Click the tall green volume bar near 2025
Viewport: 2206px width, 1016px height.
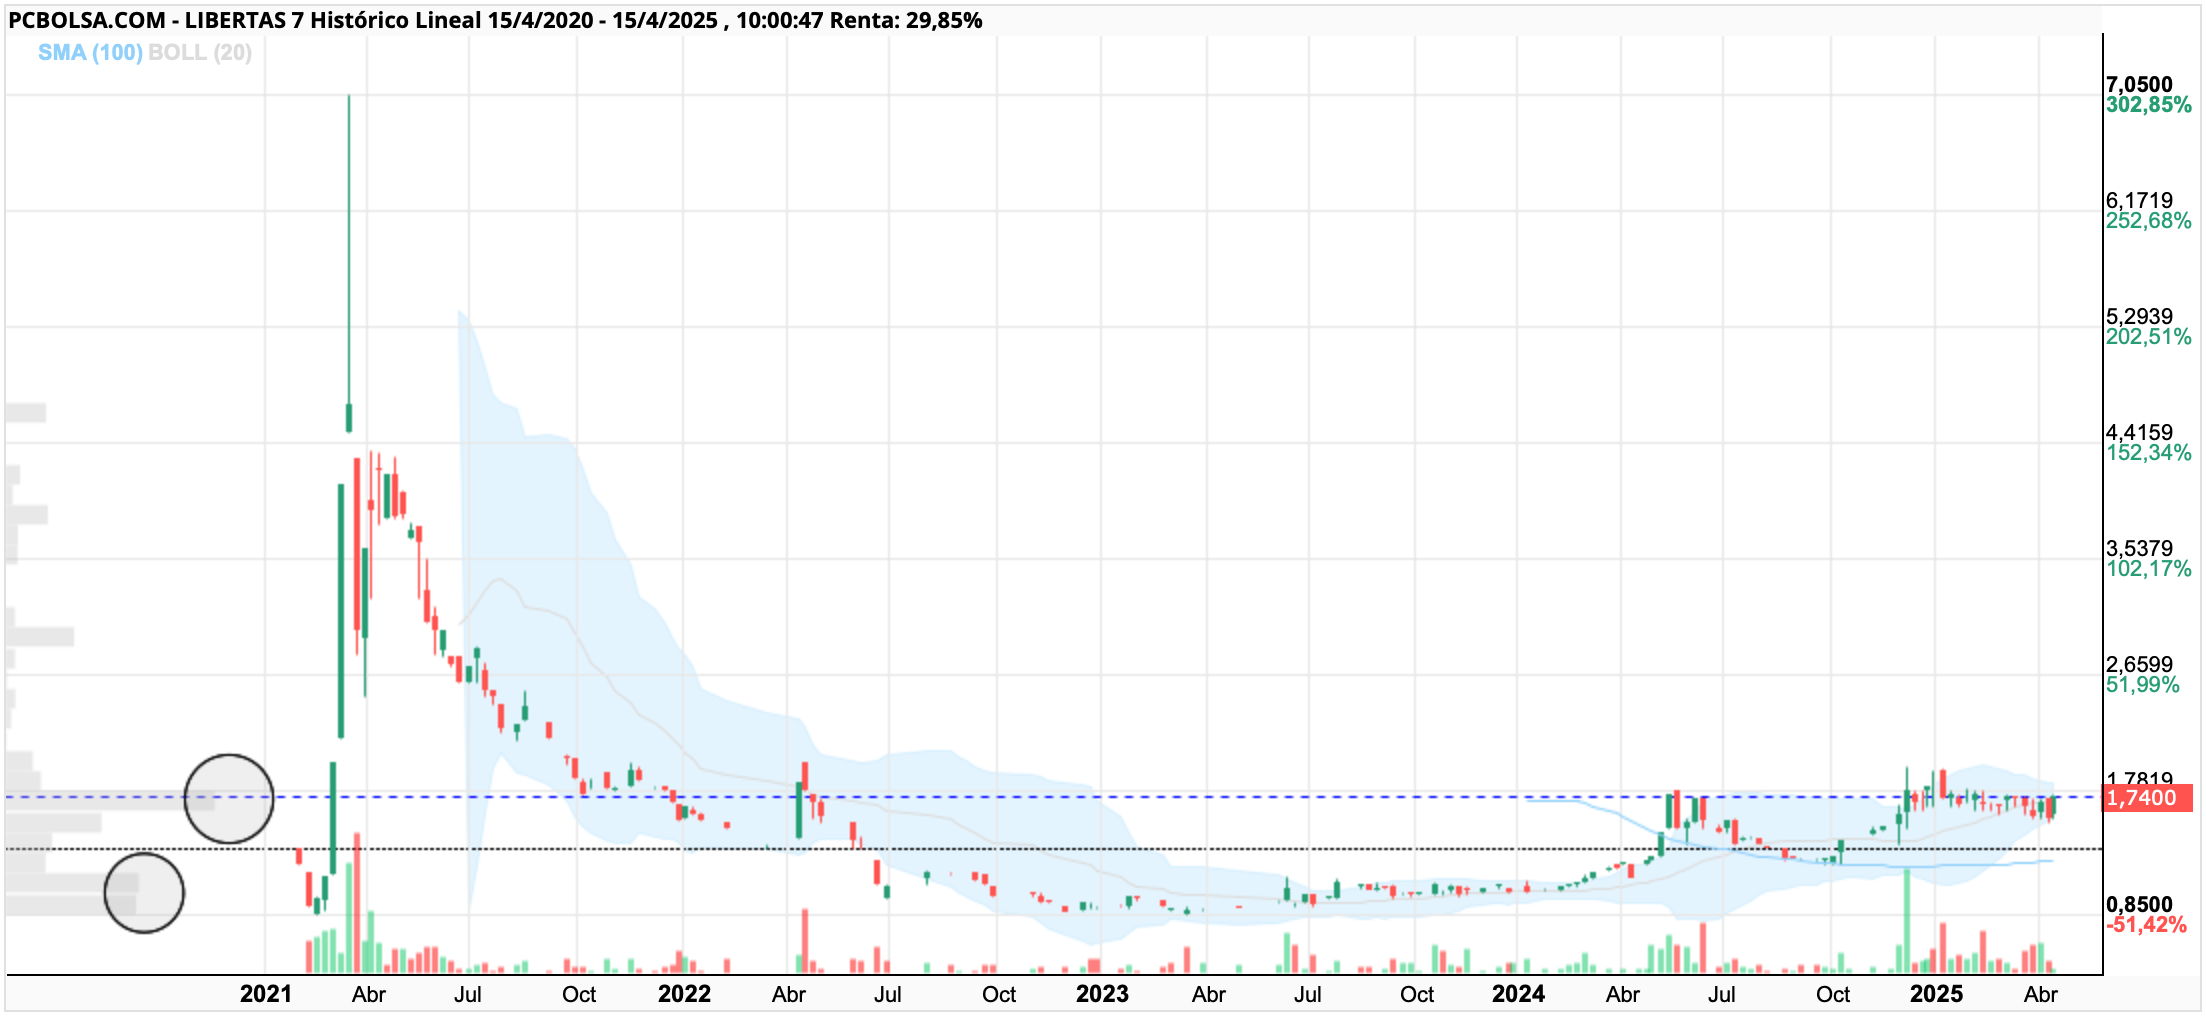(x=1907, y=922)
